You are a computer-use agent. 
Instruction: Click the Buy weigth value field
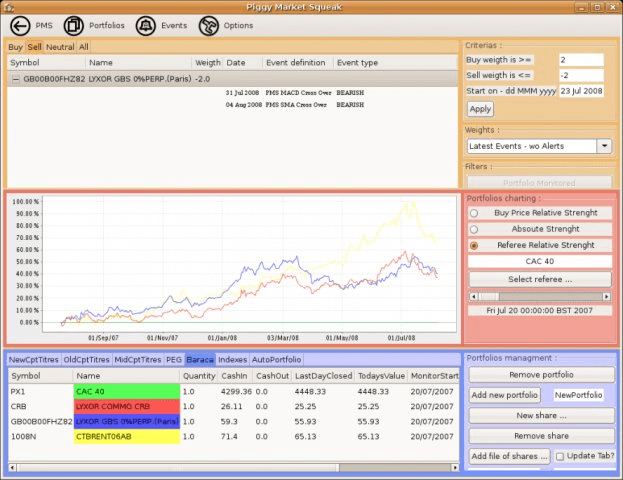(581, 60)
